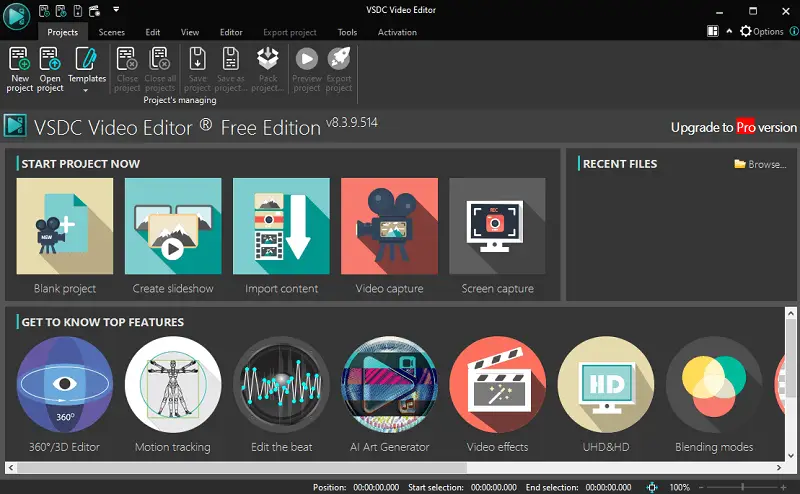Image resolution: width=800 pixels, height=494 pixels.
Task: Click the End selection time value
Action: (608, 487)
